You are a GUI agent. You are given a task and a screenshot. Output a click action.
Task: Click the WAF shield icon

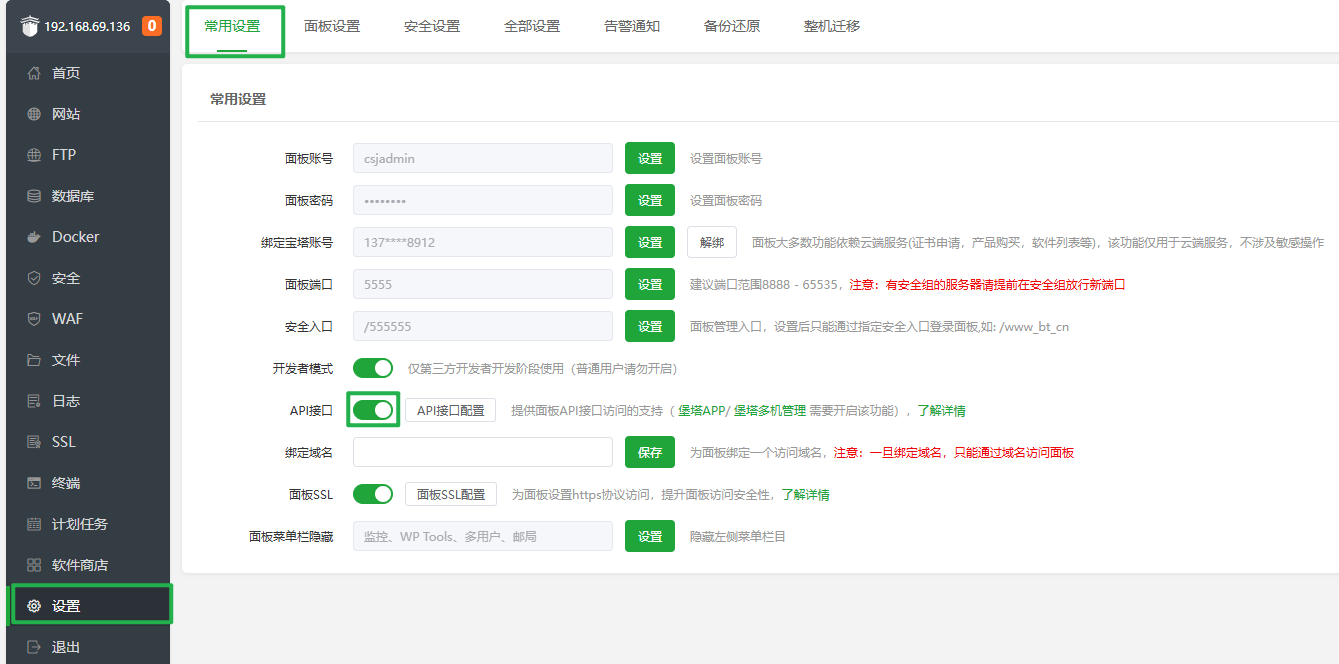(34, 319)
